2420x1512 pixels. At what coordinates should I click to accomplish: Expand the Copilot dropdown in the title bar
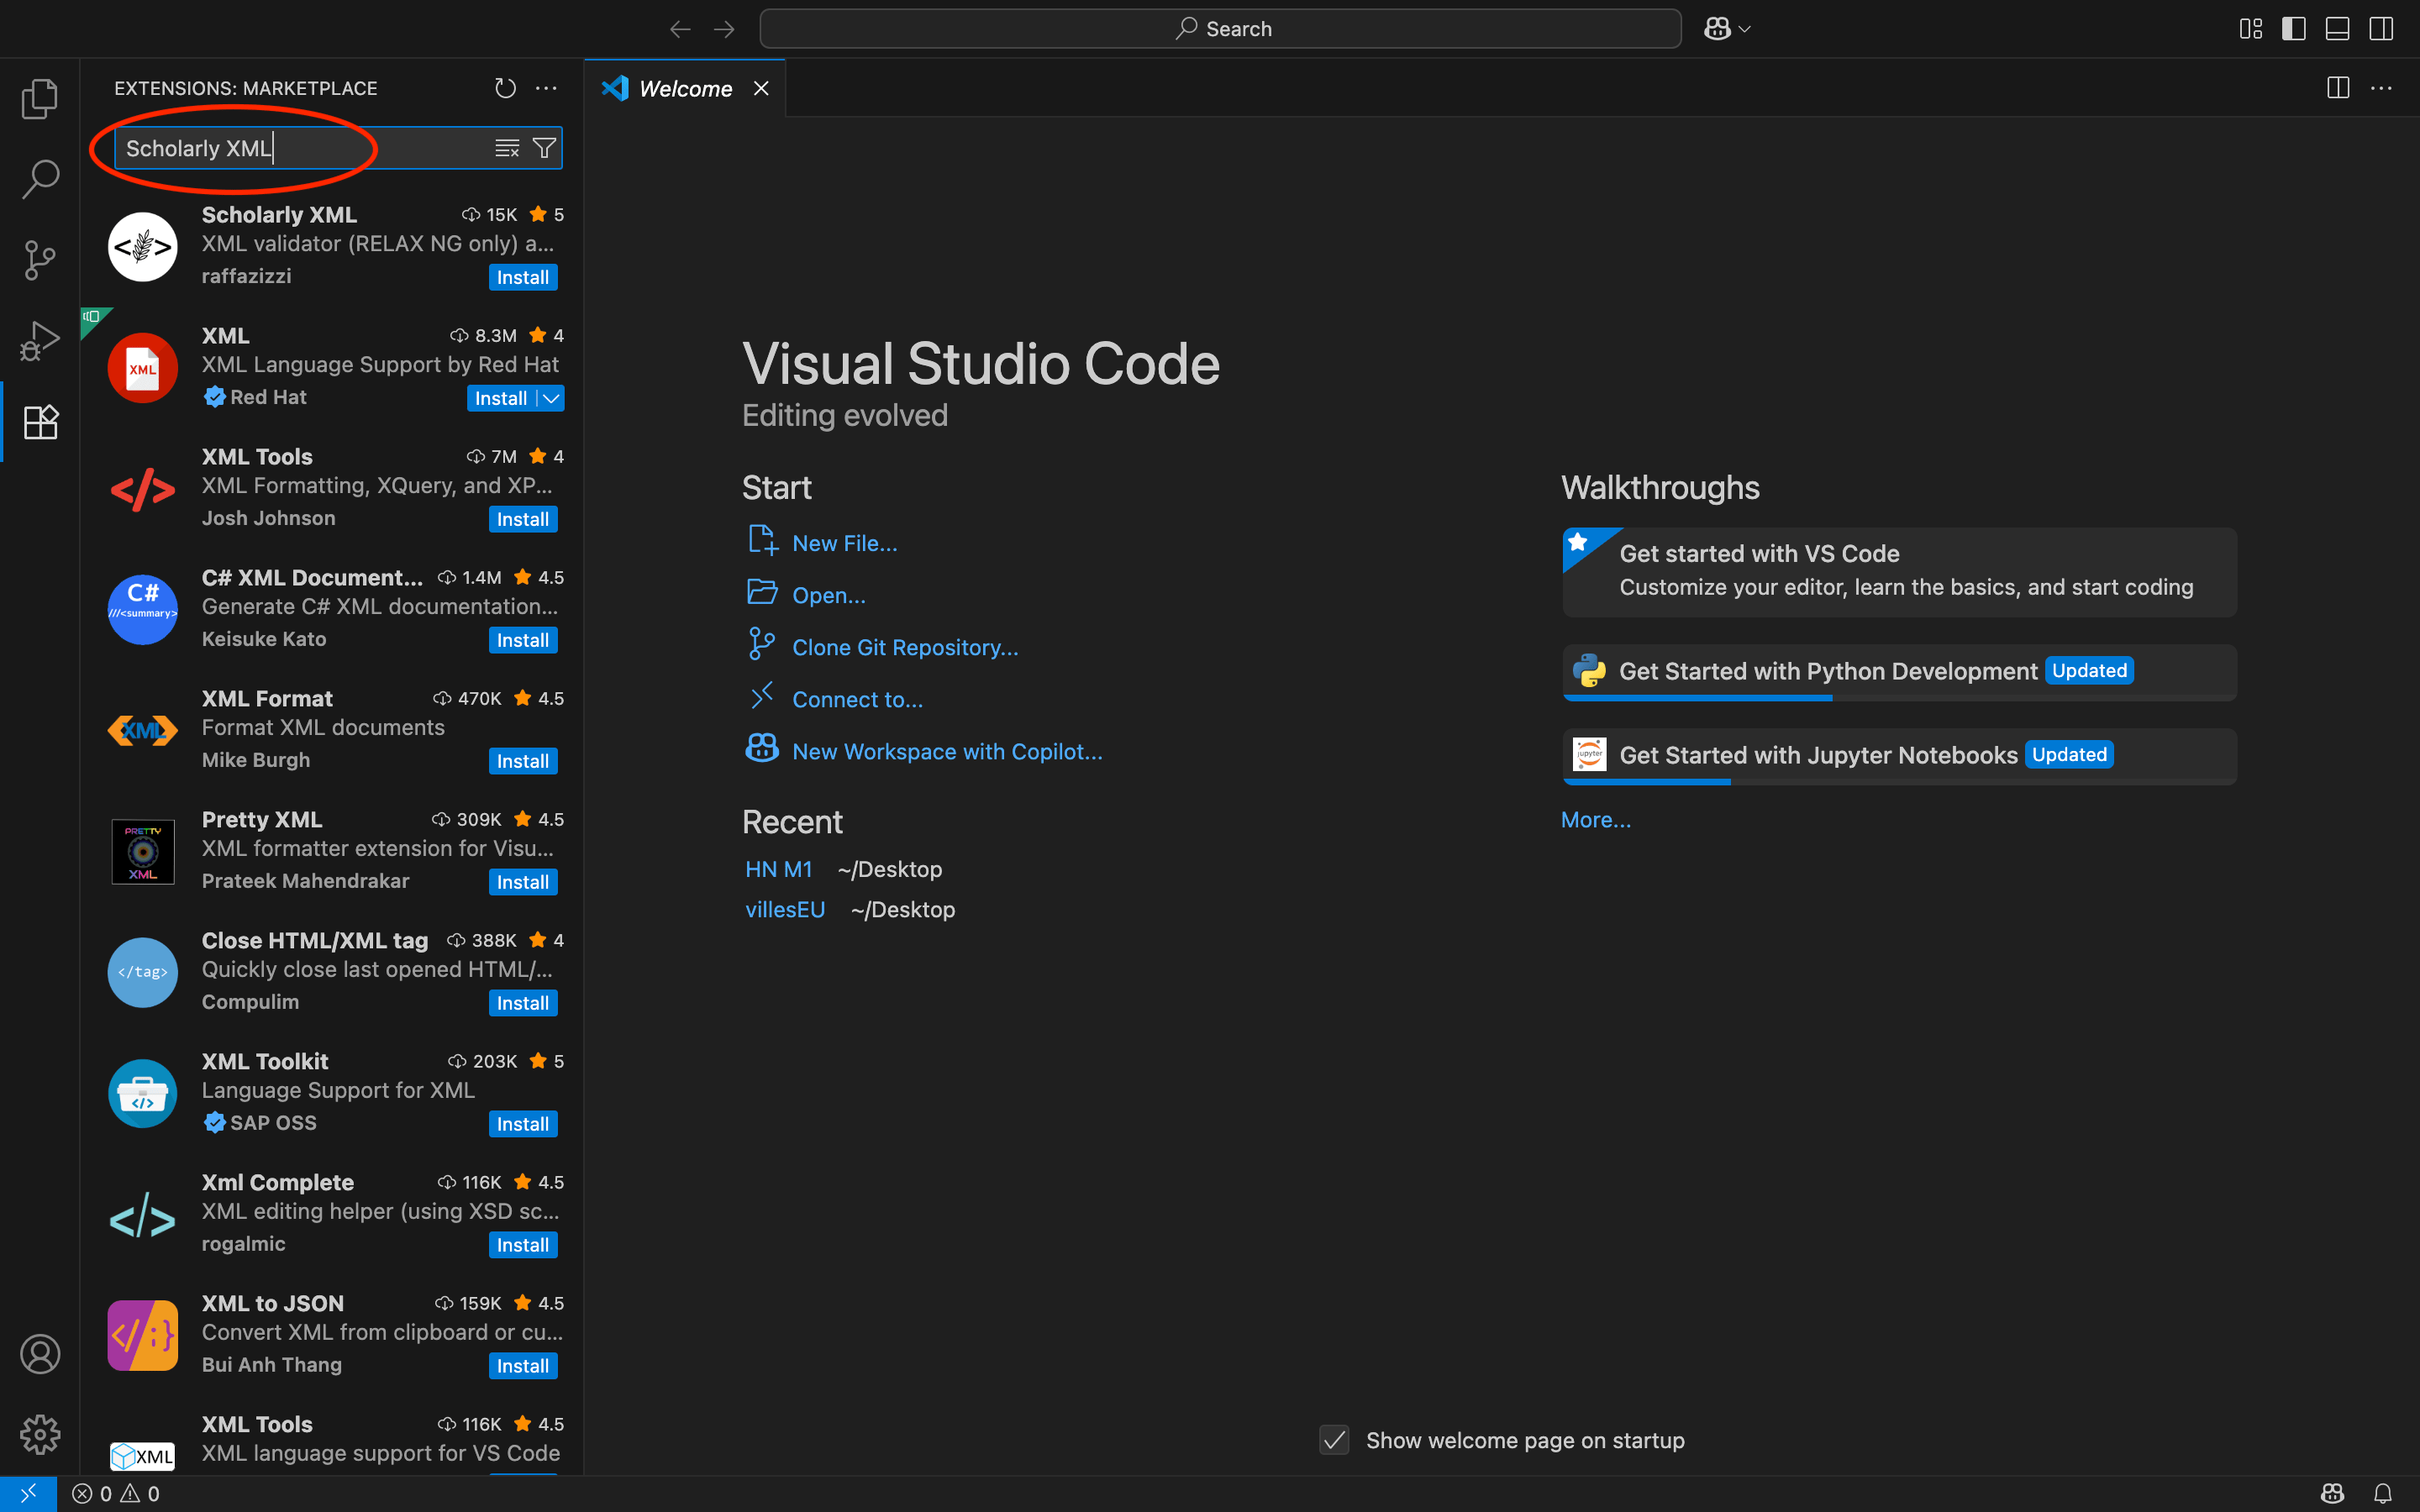coord(1744,28)
